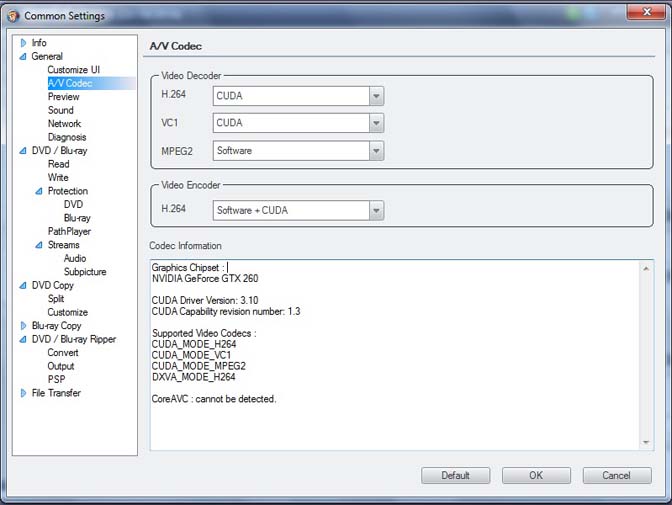Click the DXVA_MODE_H264 line

point(193,377)
